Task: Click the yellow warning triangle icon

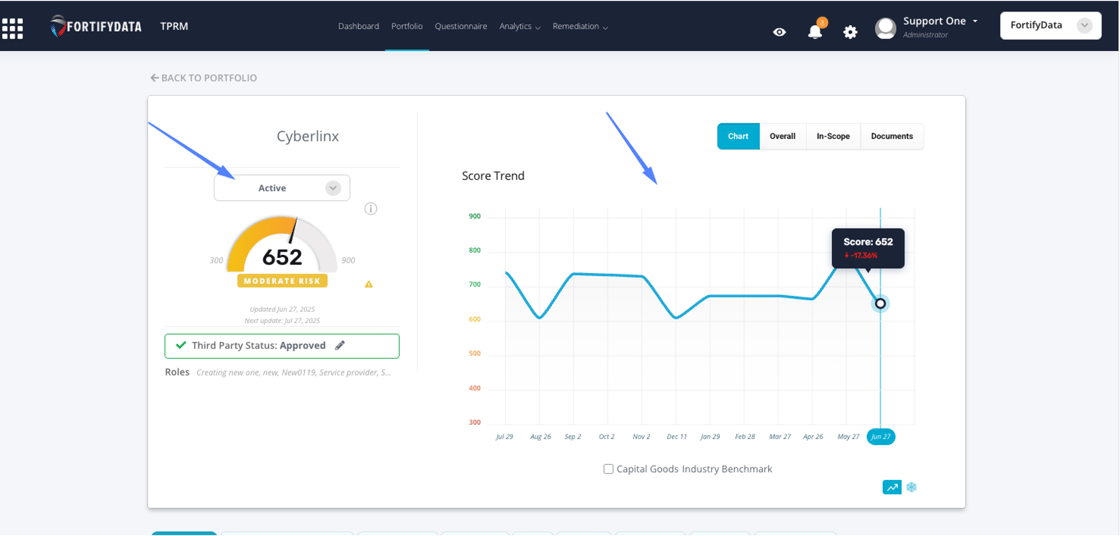Action: click(x=369, y=284)
